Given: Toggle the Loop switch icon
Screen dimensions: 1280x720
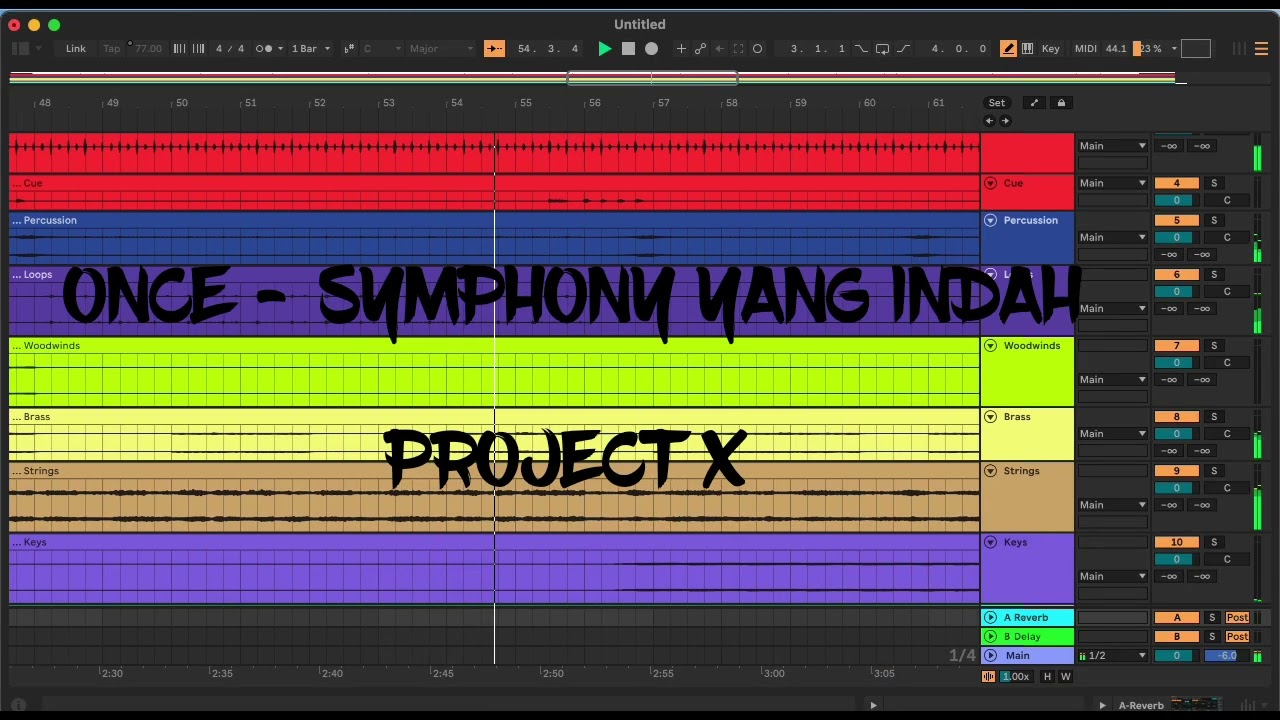Looking at the screenshot, I should [882, 48].
